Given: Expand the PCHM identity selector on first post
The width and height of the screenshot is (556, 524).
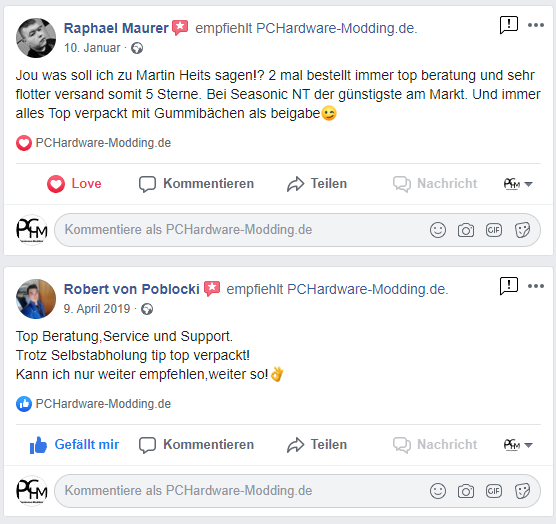Looking at the screenshot, I should (518, 184).
